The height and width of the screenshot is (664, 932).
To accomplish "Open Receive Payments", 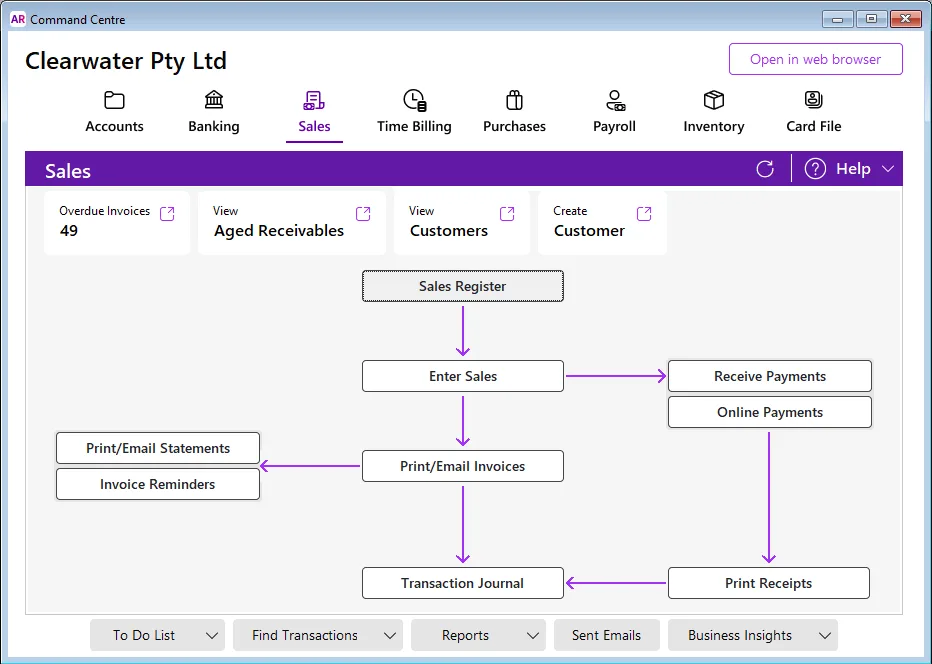I will (770, 376).
